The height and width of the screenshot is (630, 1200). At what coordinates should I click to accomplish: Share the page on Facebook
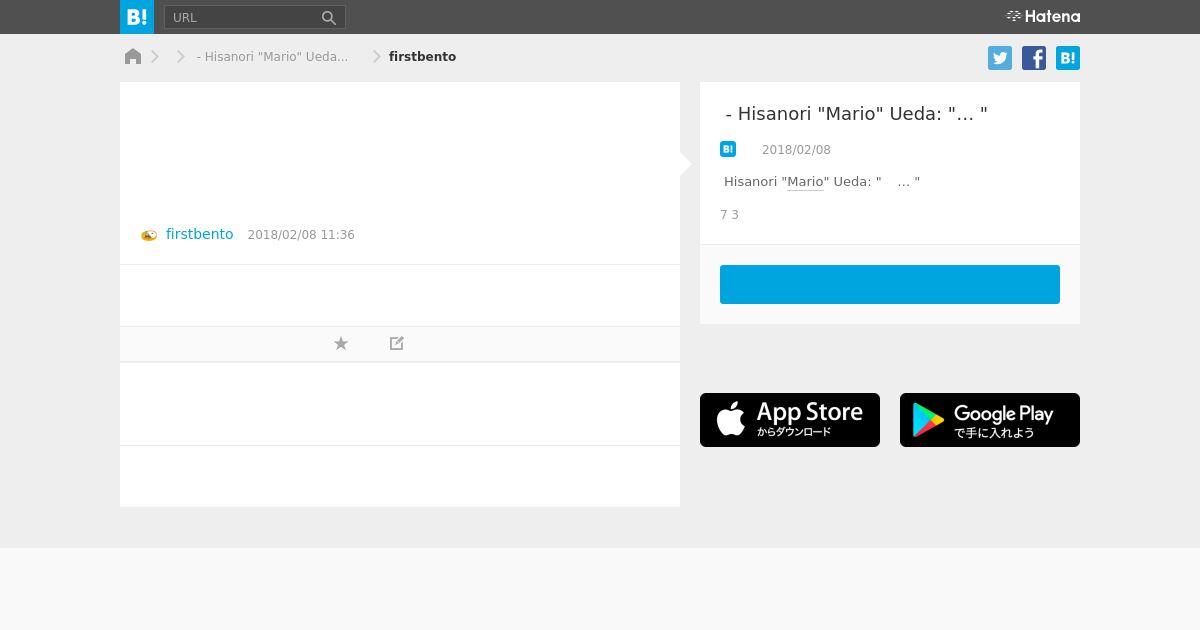point(1034,58)
